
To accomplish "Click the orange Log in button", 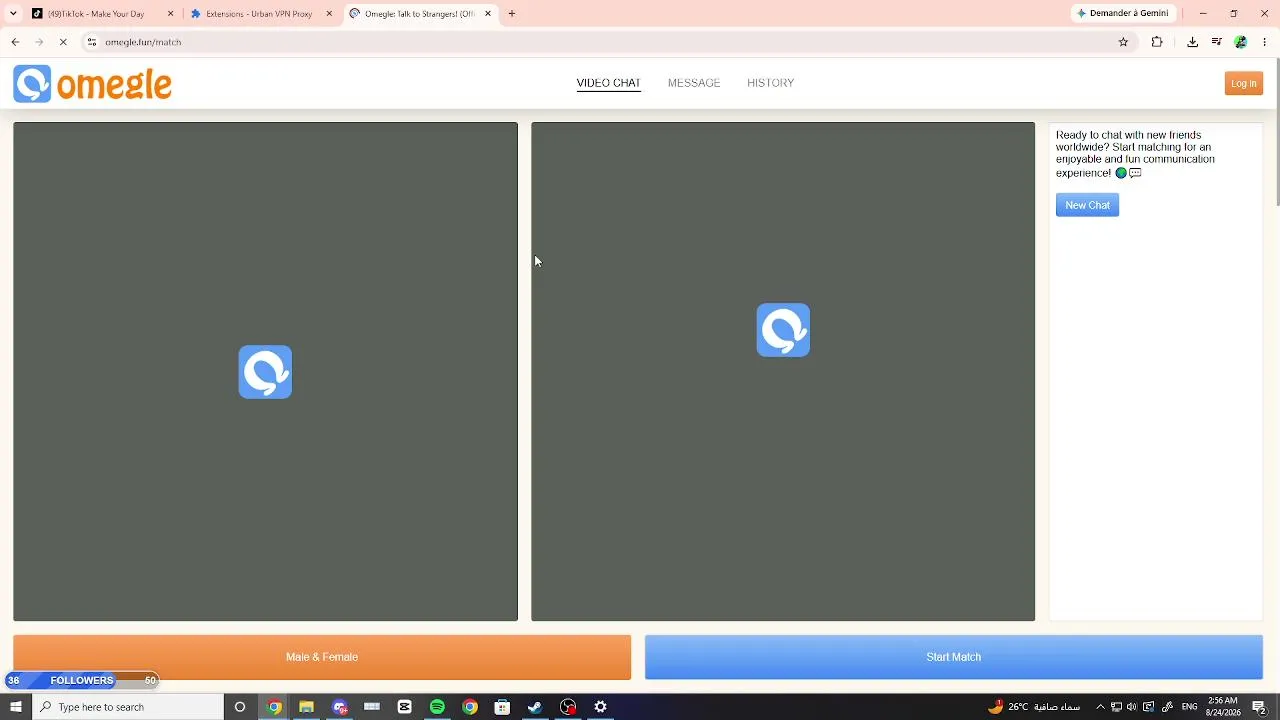I will click(x=1244, y=84).
